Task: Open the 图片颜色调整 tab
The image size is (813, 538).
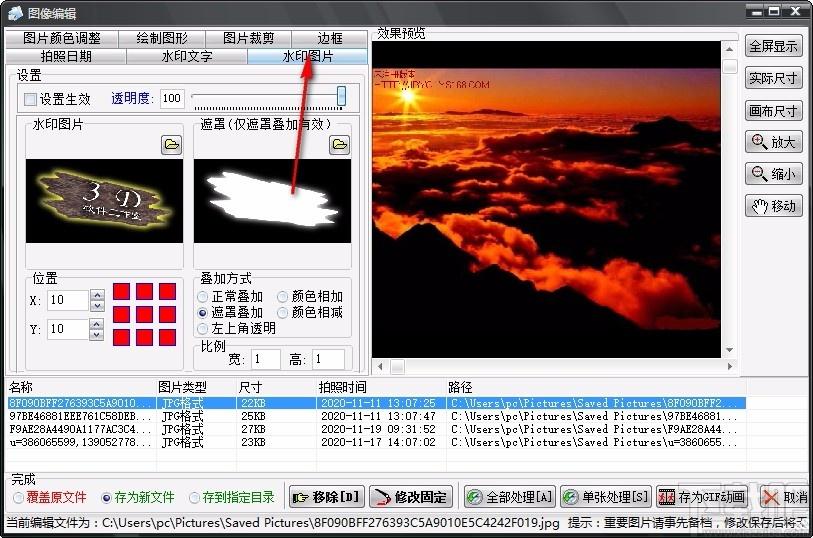Action: (62, 38)
